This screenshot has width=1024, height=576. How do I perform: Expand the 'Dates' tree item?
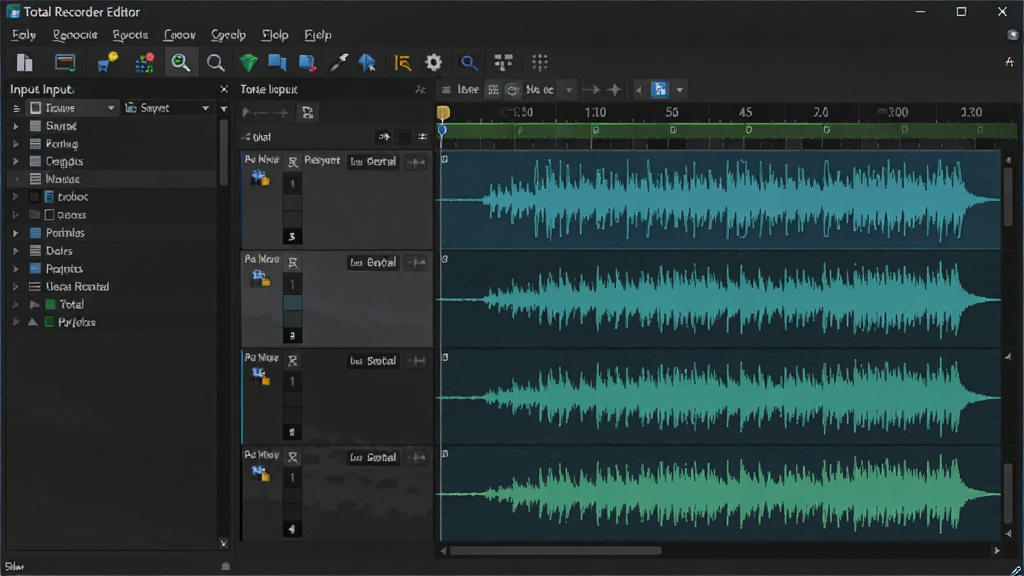point(16,251)
